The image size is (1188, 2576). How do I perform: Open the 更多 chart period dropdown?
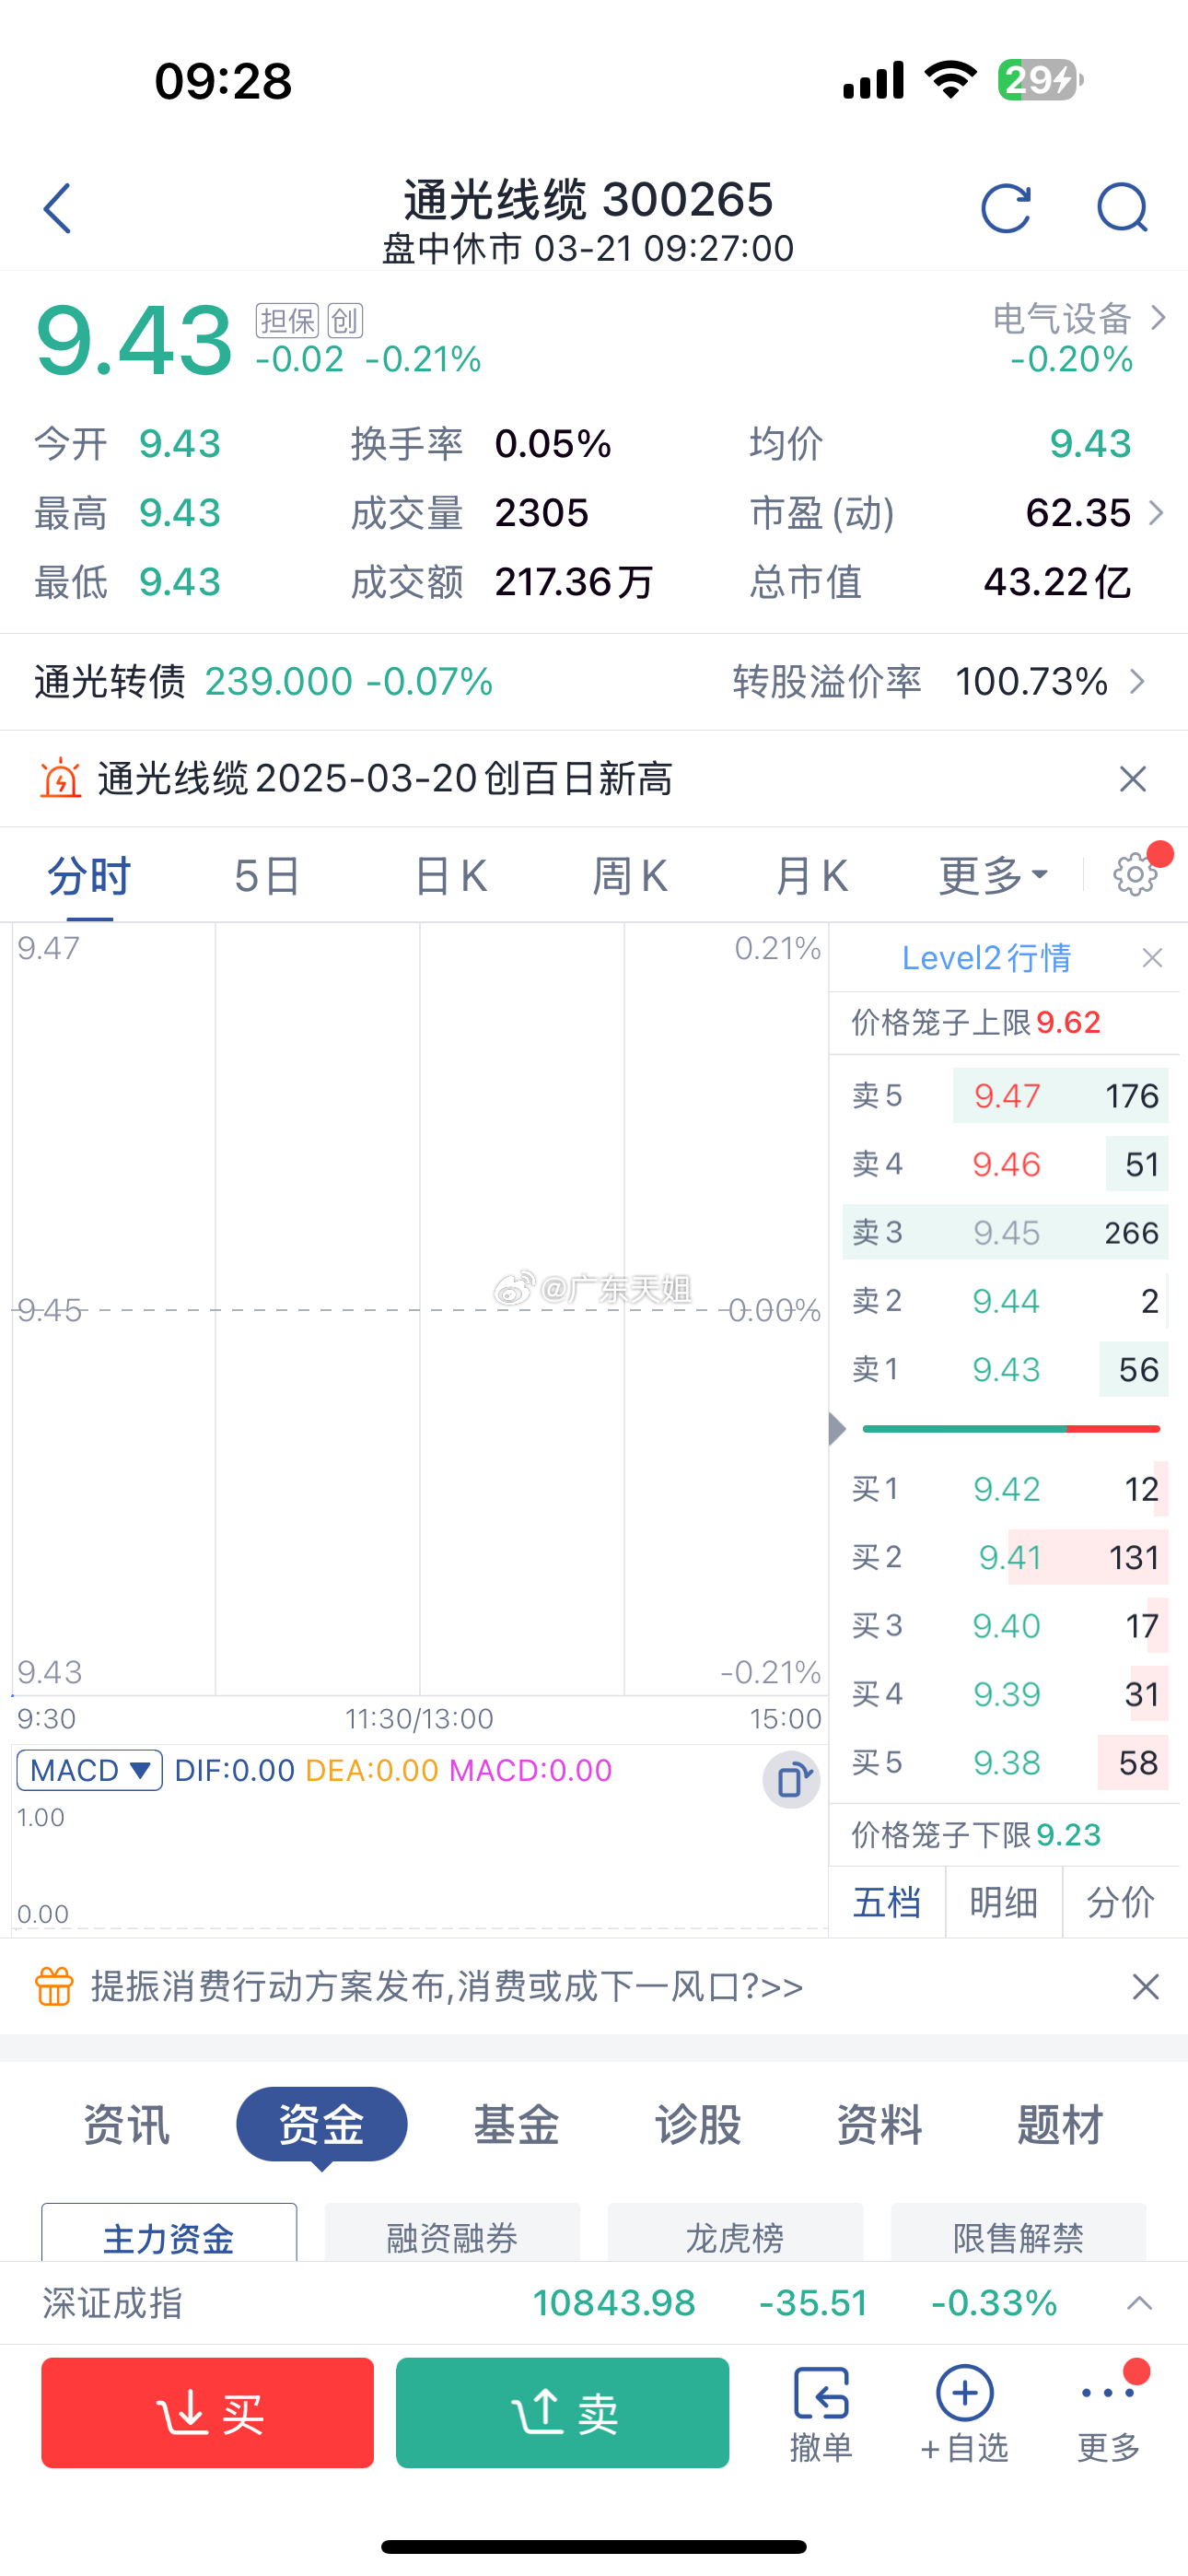(x=993, y=876)
